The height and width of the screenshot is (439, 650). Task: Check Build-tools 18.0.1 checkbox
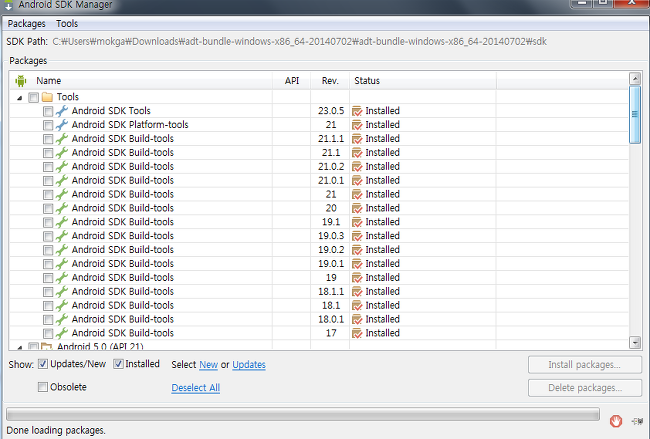48,319
